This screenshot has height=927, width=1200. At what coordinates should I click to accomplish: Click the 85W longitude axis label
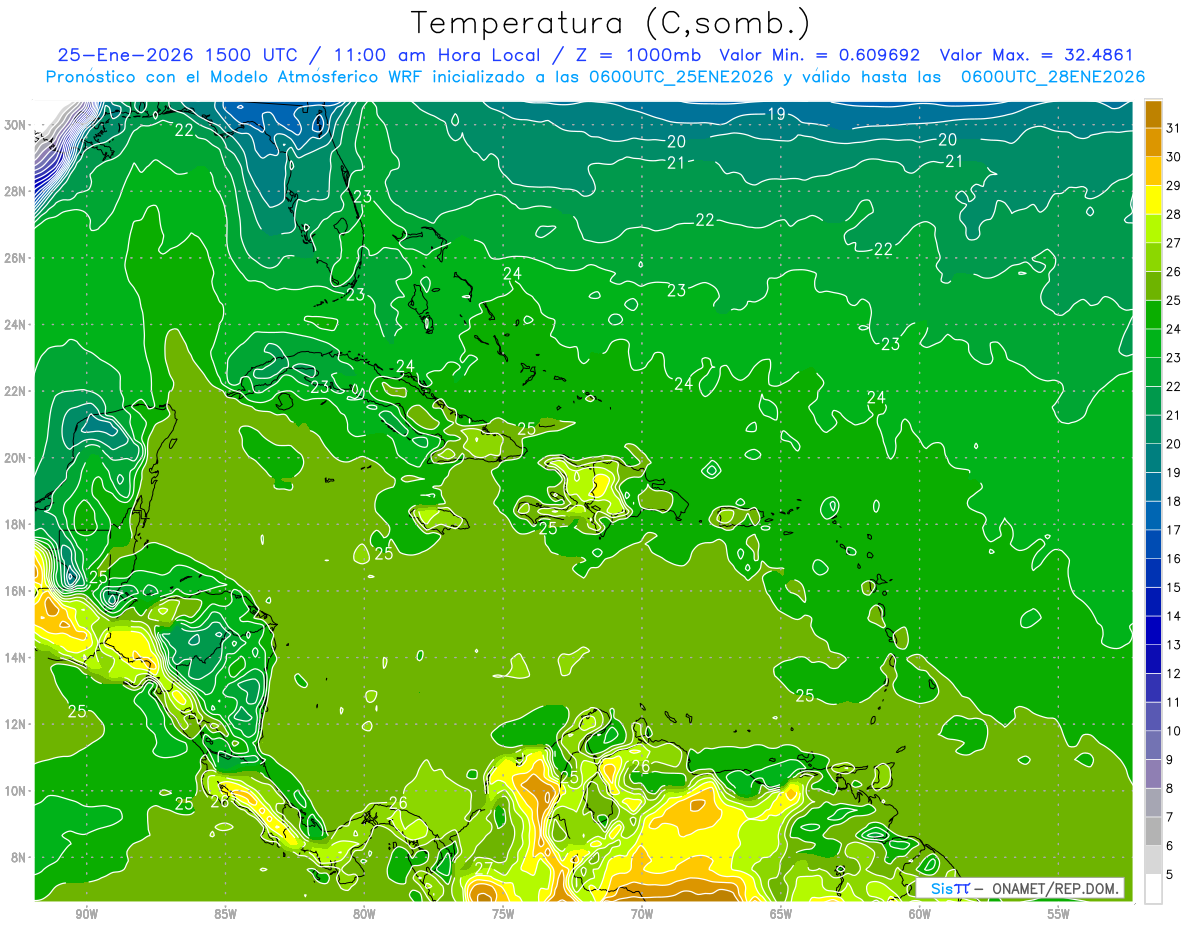(x=225, y=914)
